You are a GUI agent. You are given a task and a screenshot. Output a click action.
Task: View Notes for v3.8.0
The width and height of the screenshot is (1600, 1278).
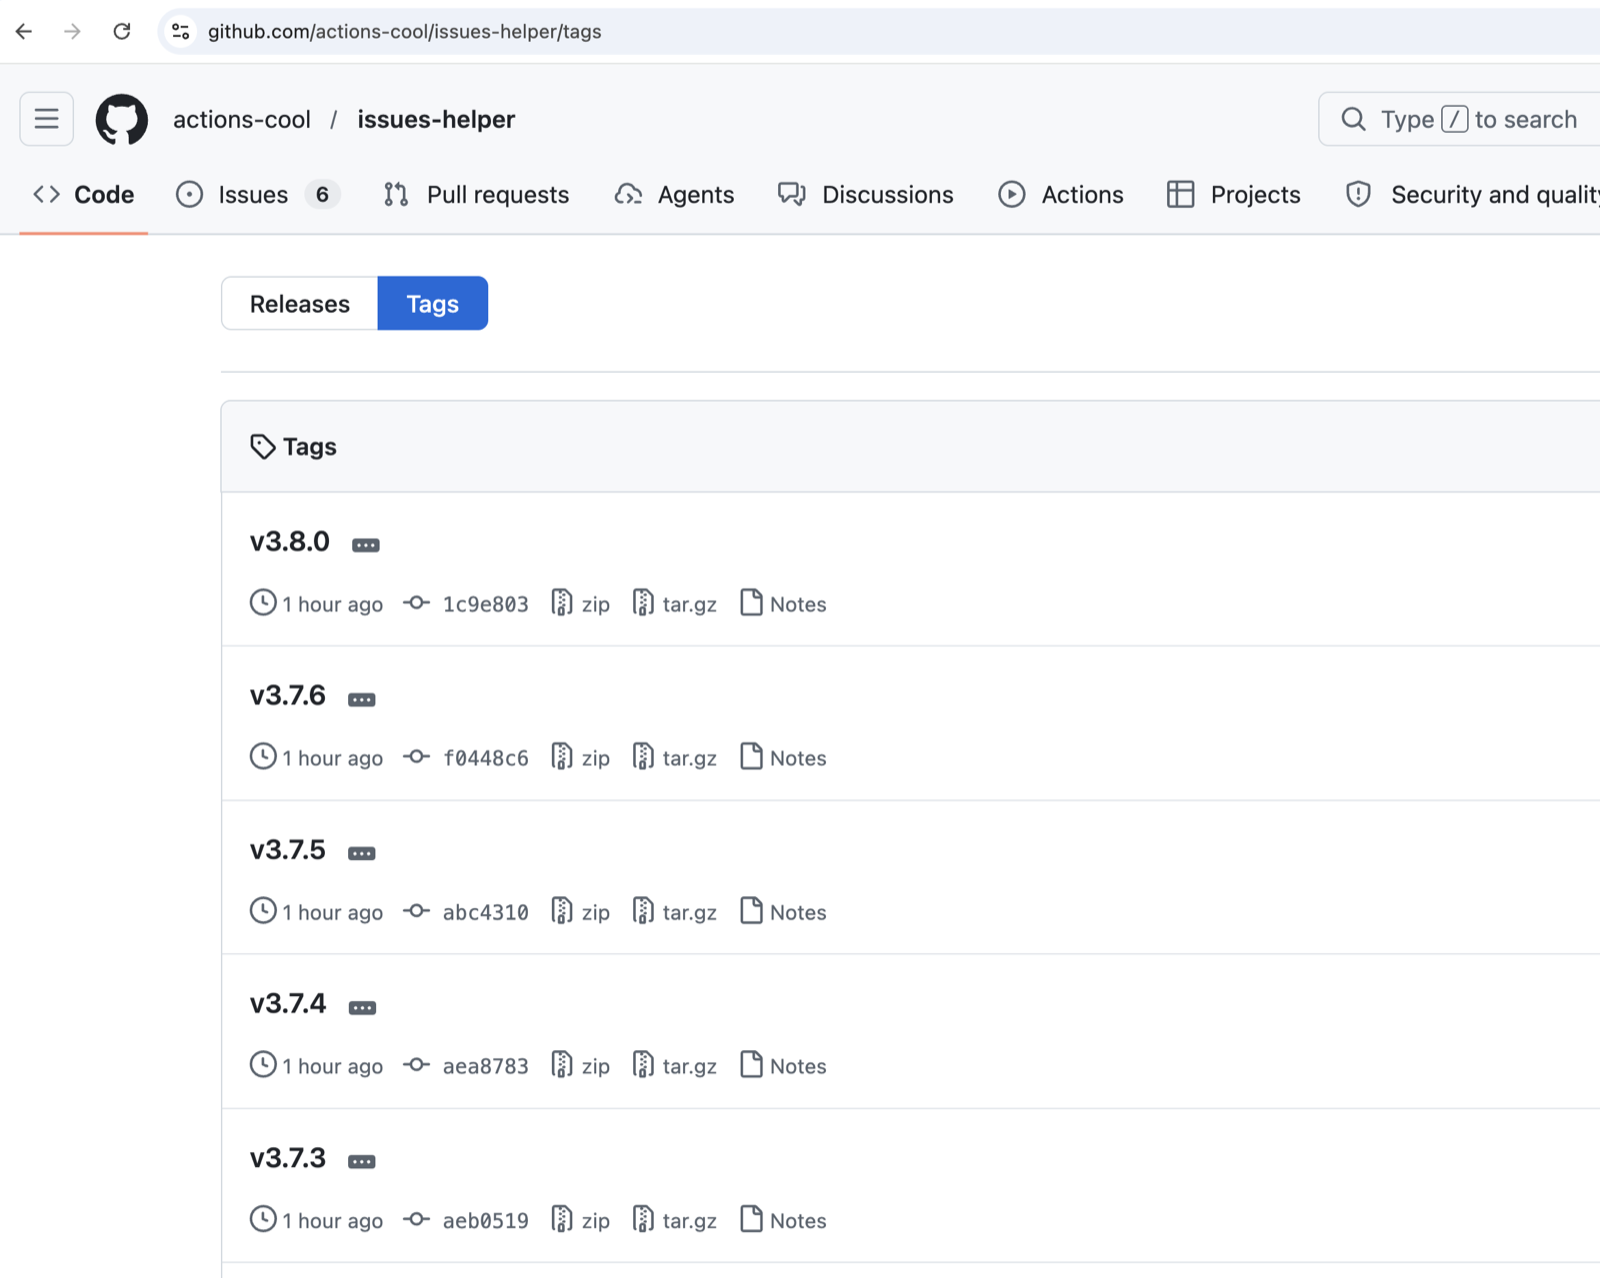tap(783, 604)
